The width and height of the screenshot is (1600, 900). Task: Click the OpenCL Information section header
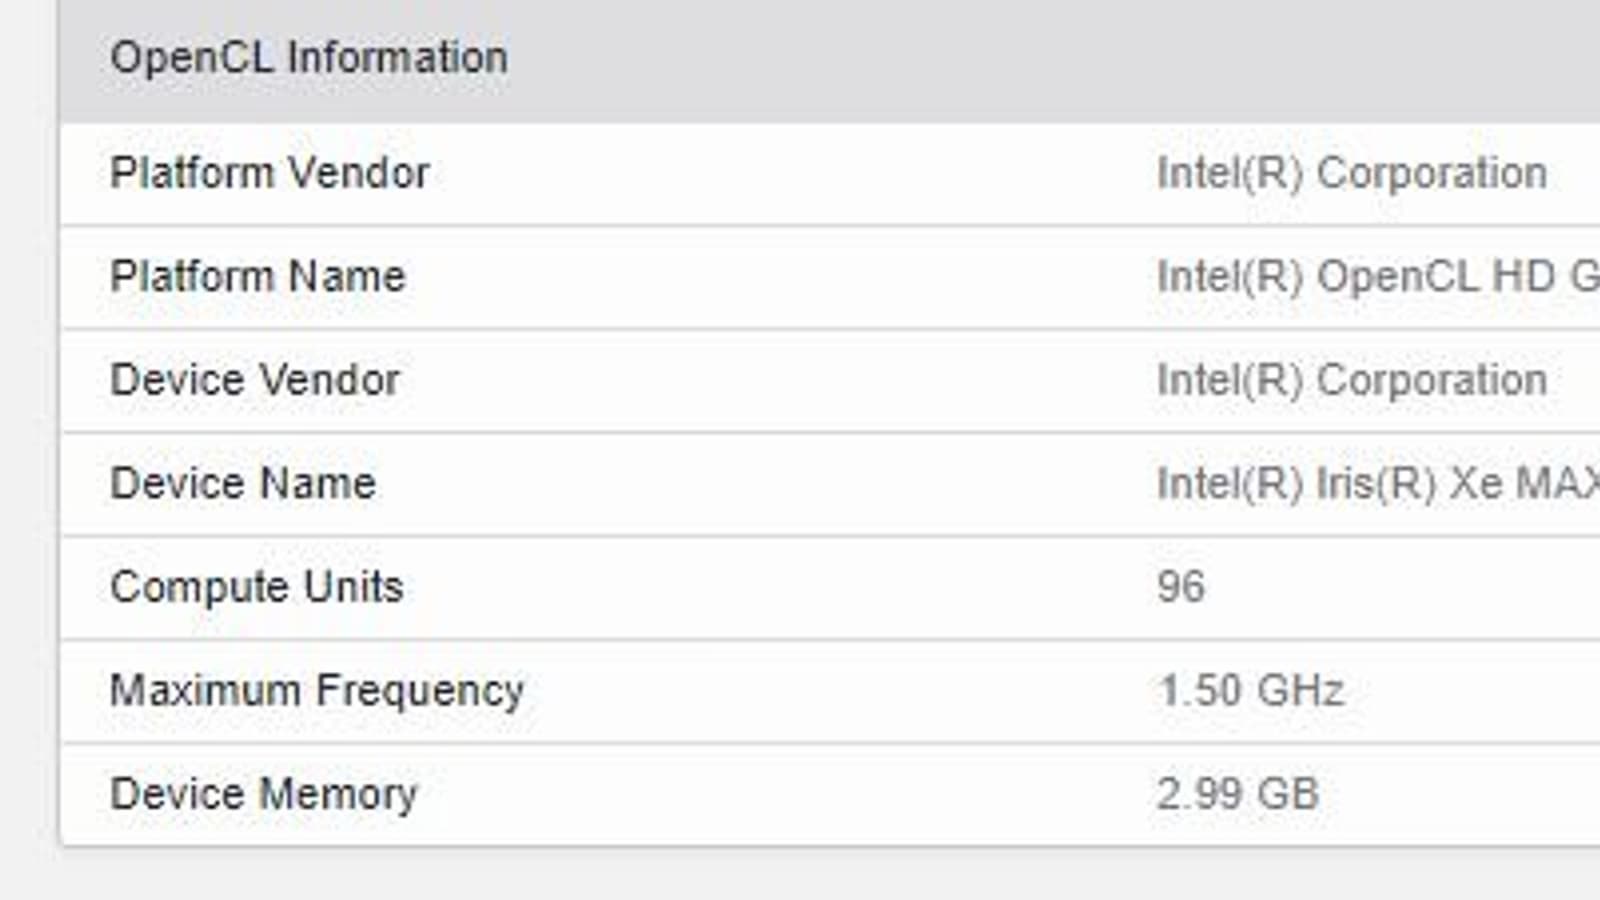coord(309,58)
